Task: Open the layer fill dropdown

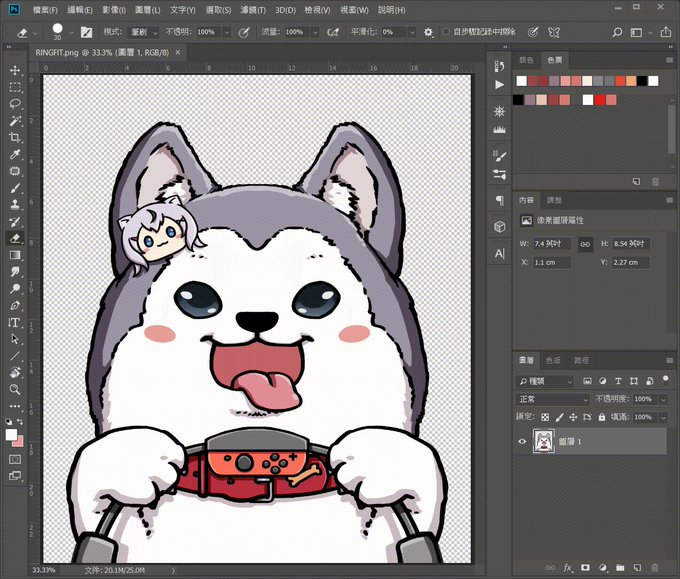Action: 664,417
